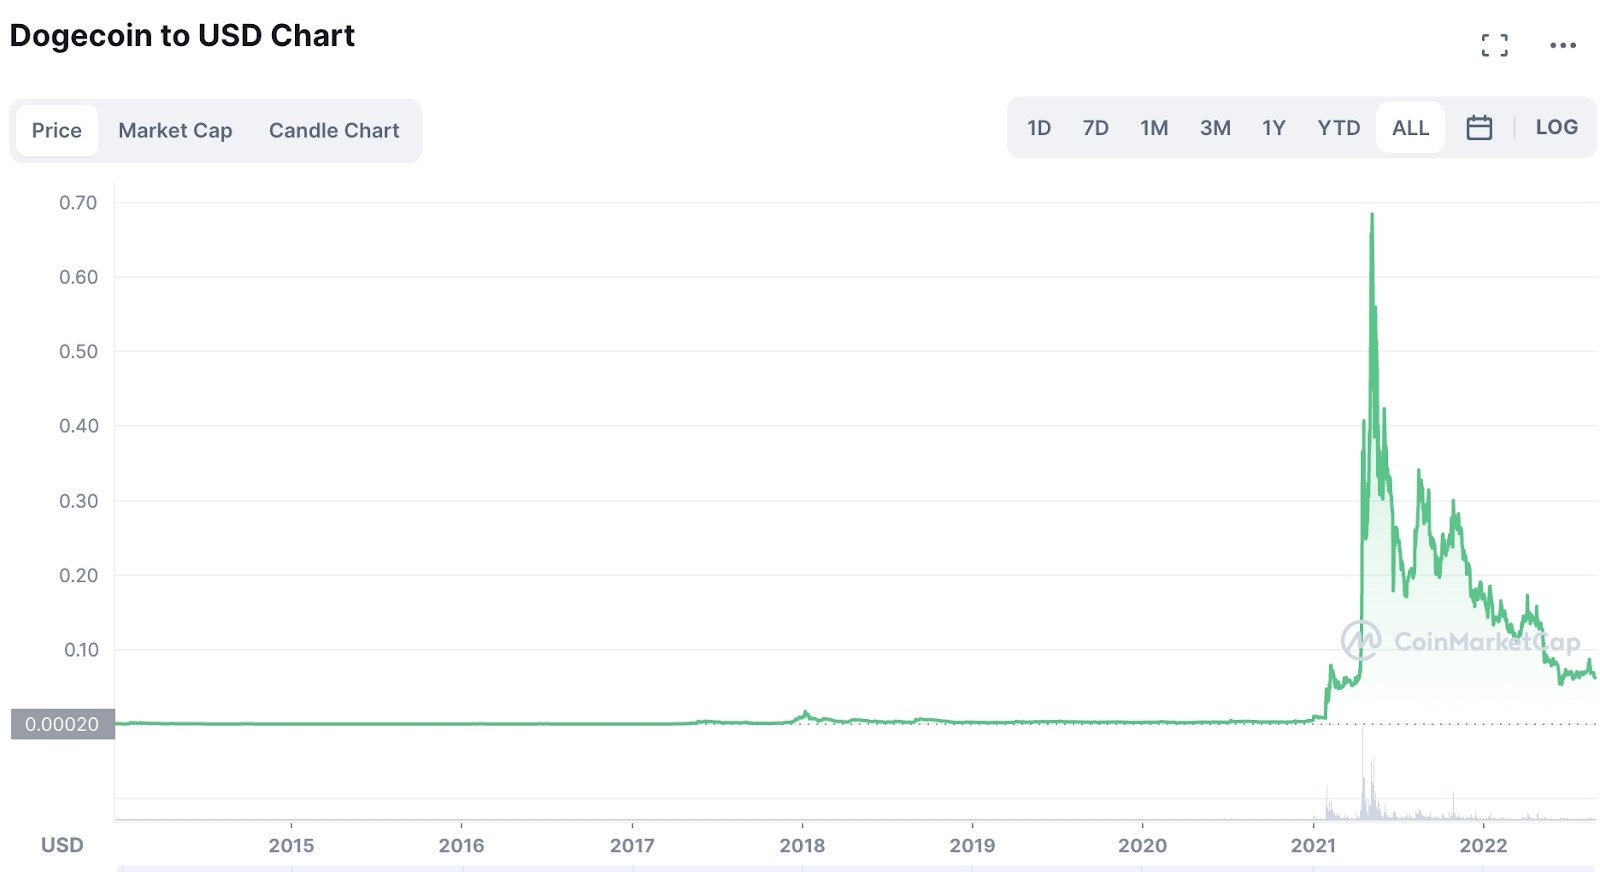Screen dimensions: 1600x872
Task: Open the three-dot more options menu
Action: (x=1563, y=45)
